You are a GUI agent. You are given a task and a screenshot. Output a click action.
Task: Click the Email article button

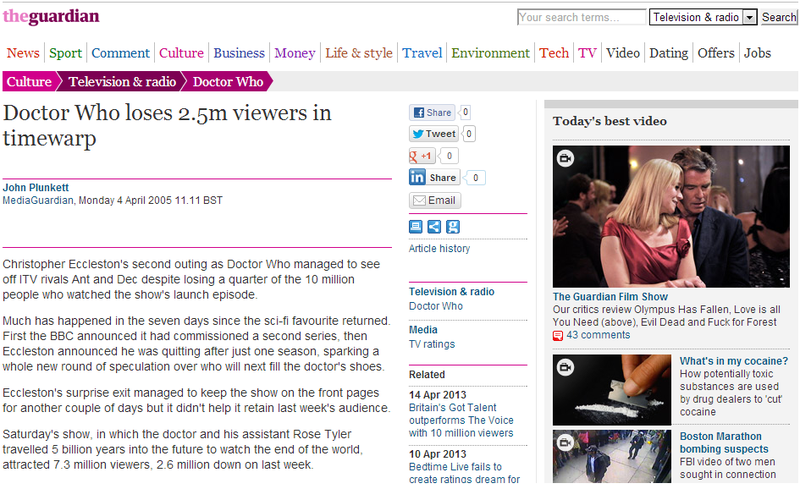tap(435, 200)
